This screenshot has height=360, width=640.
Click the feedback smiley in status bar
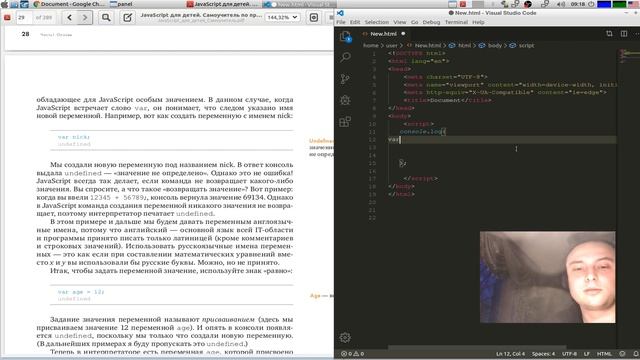coord(622,354)
